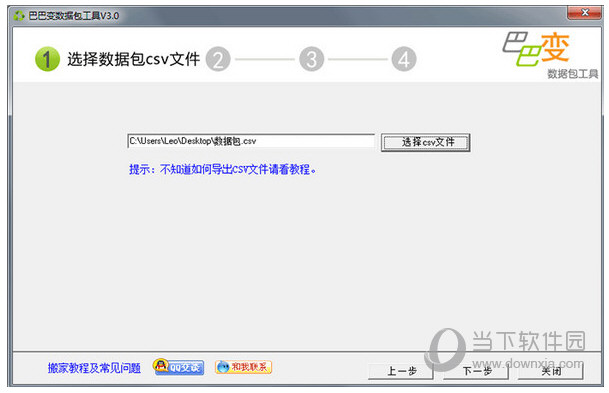609x393 pixels.
Task: Click the progress line between steps 2 and 3
Action: point(265,59)
